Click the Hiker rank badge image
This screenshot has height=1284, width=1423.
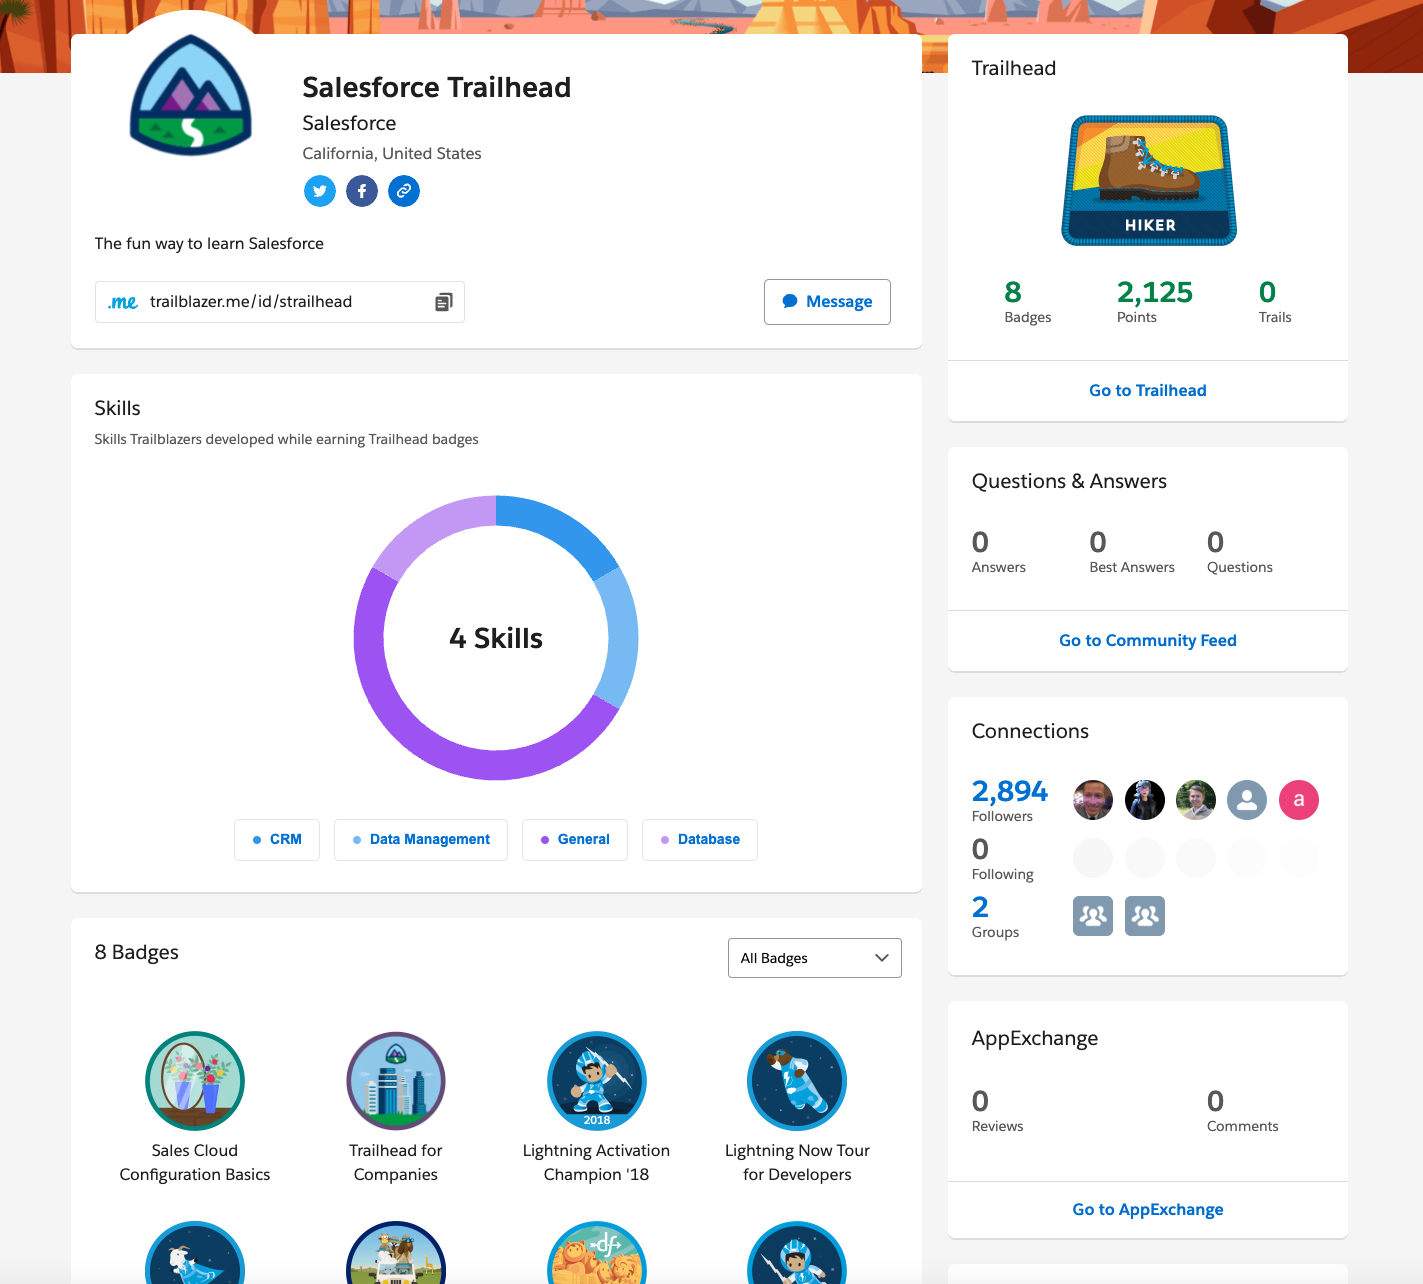tap(1149, 181)
